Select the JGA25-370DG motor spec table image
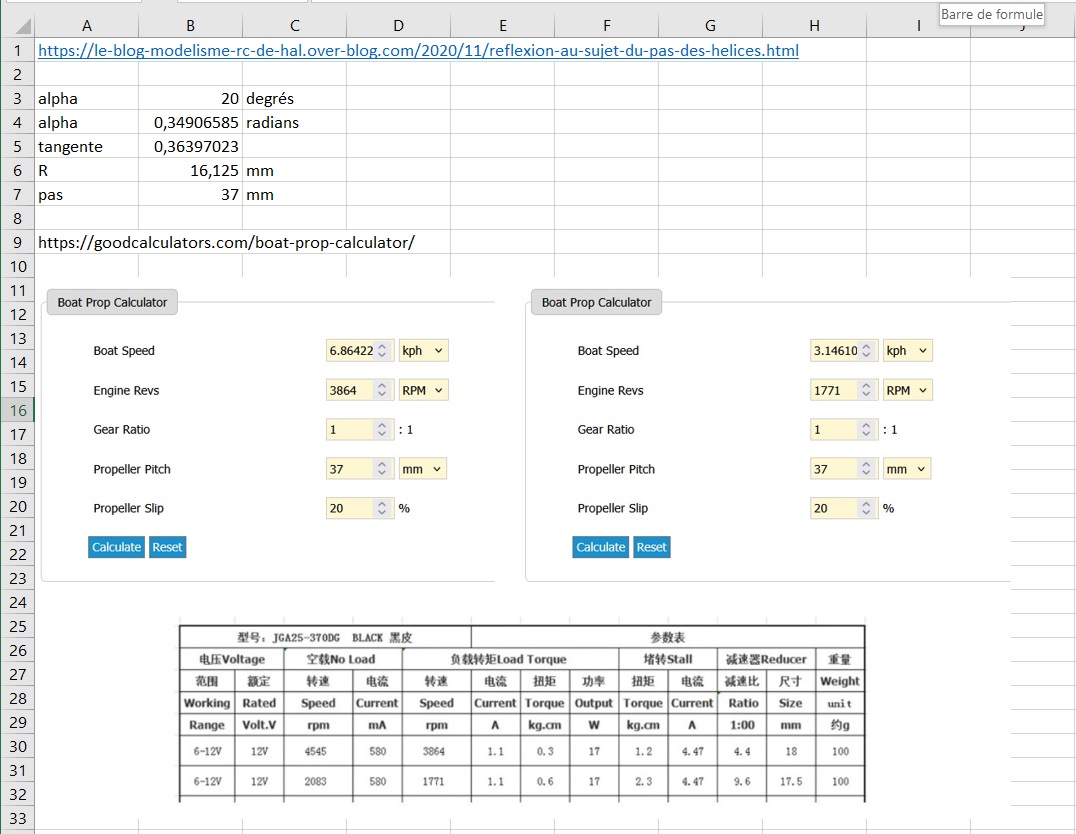Viewport: 1076px width, 834px height. [x=521, y=712]
